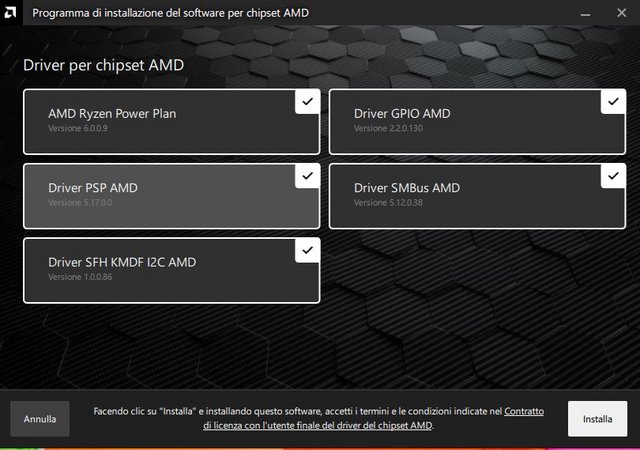640x450 pixels.
Task: Select the Driver SFH KMDF I2C AMD card
Action: point(171,270)
